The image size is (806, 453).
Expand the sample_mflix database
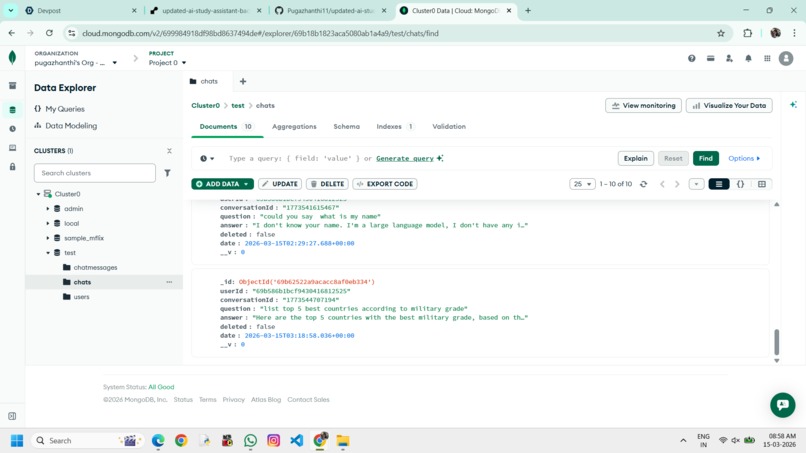[48, 238]
